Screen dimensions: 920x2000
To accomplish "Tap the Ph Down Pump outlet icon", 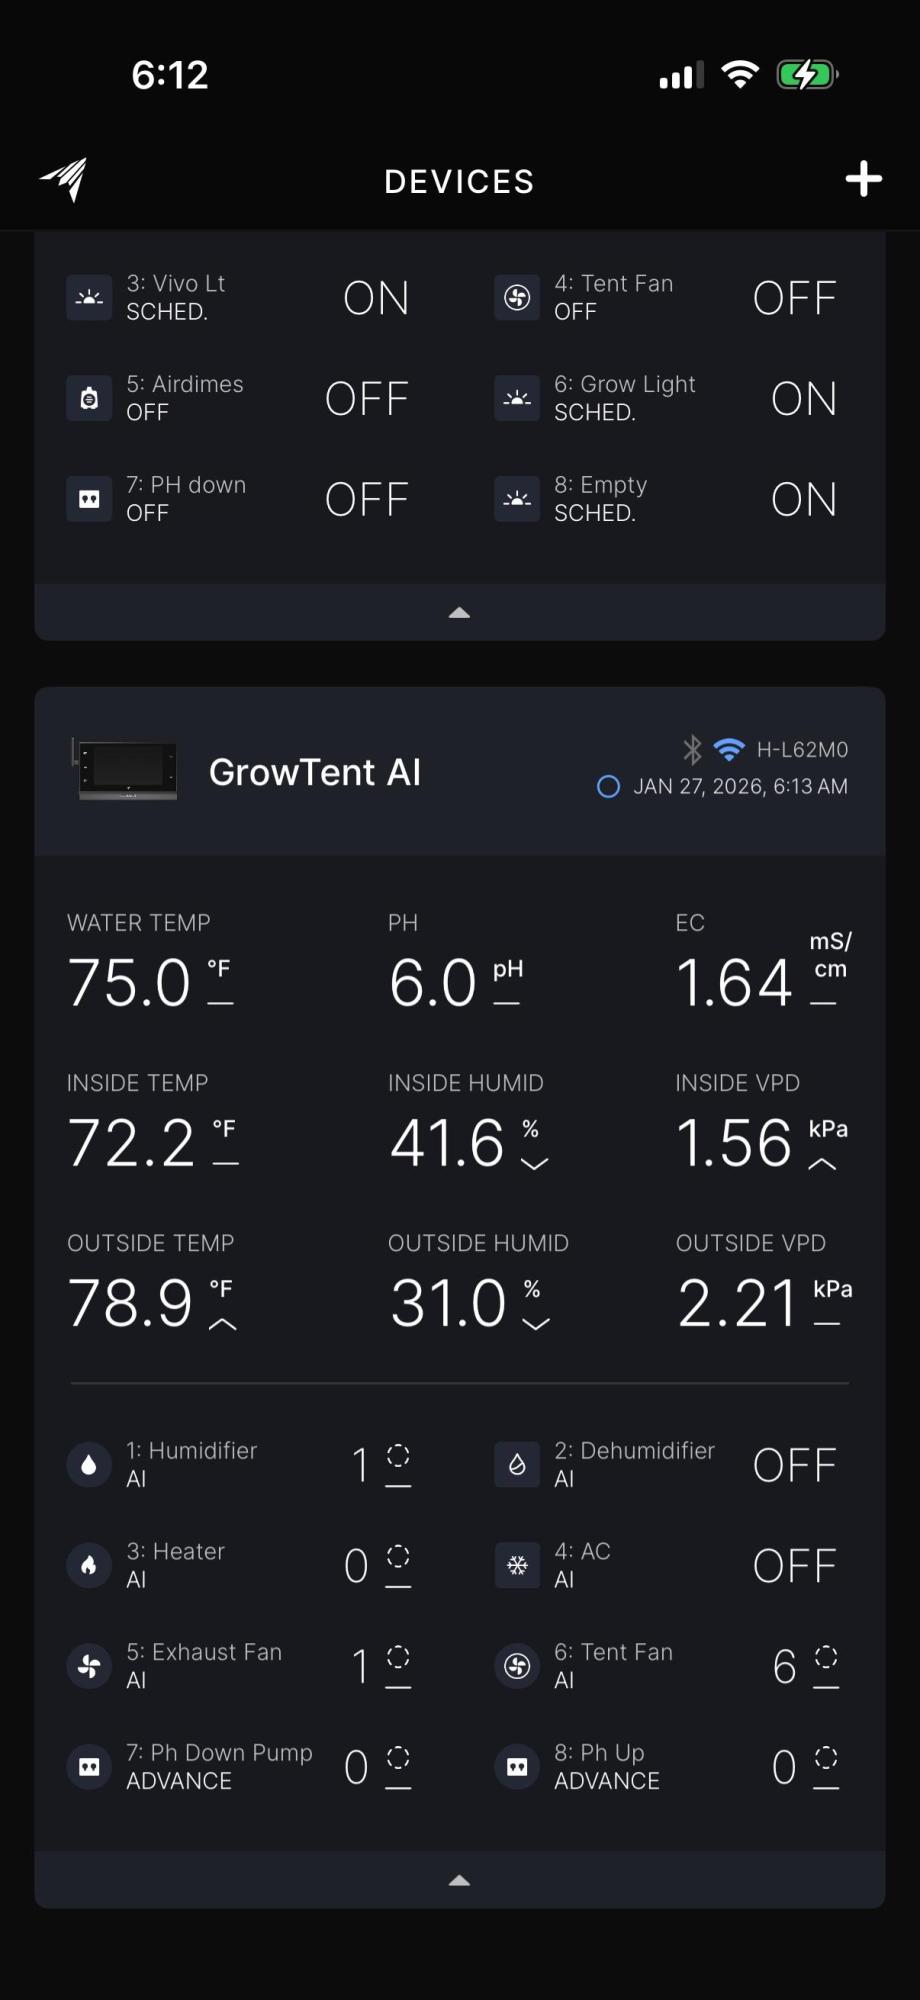I will (89, 1767).
